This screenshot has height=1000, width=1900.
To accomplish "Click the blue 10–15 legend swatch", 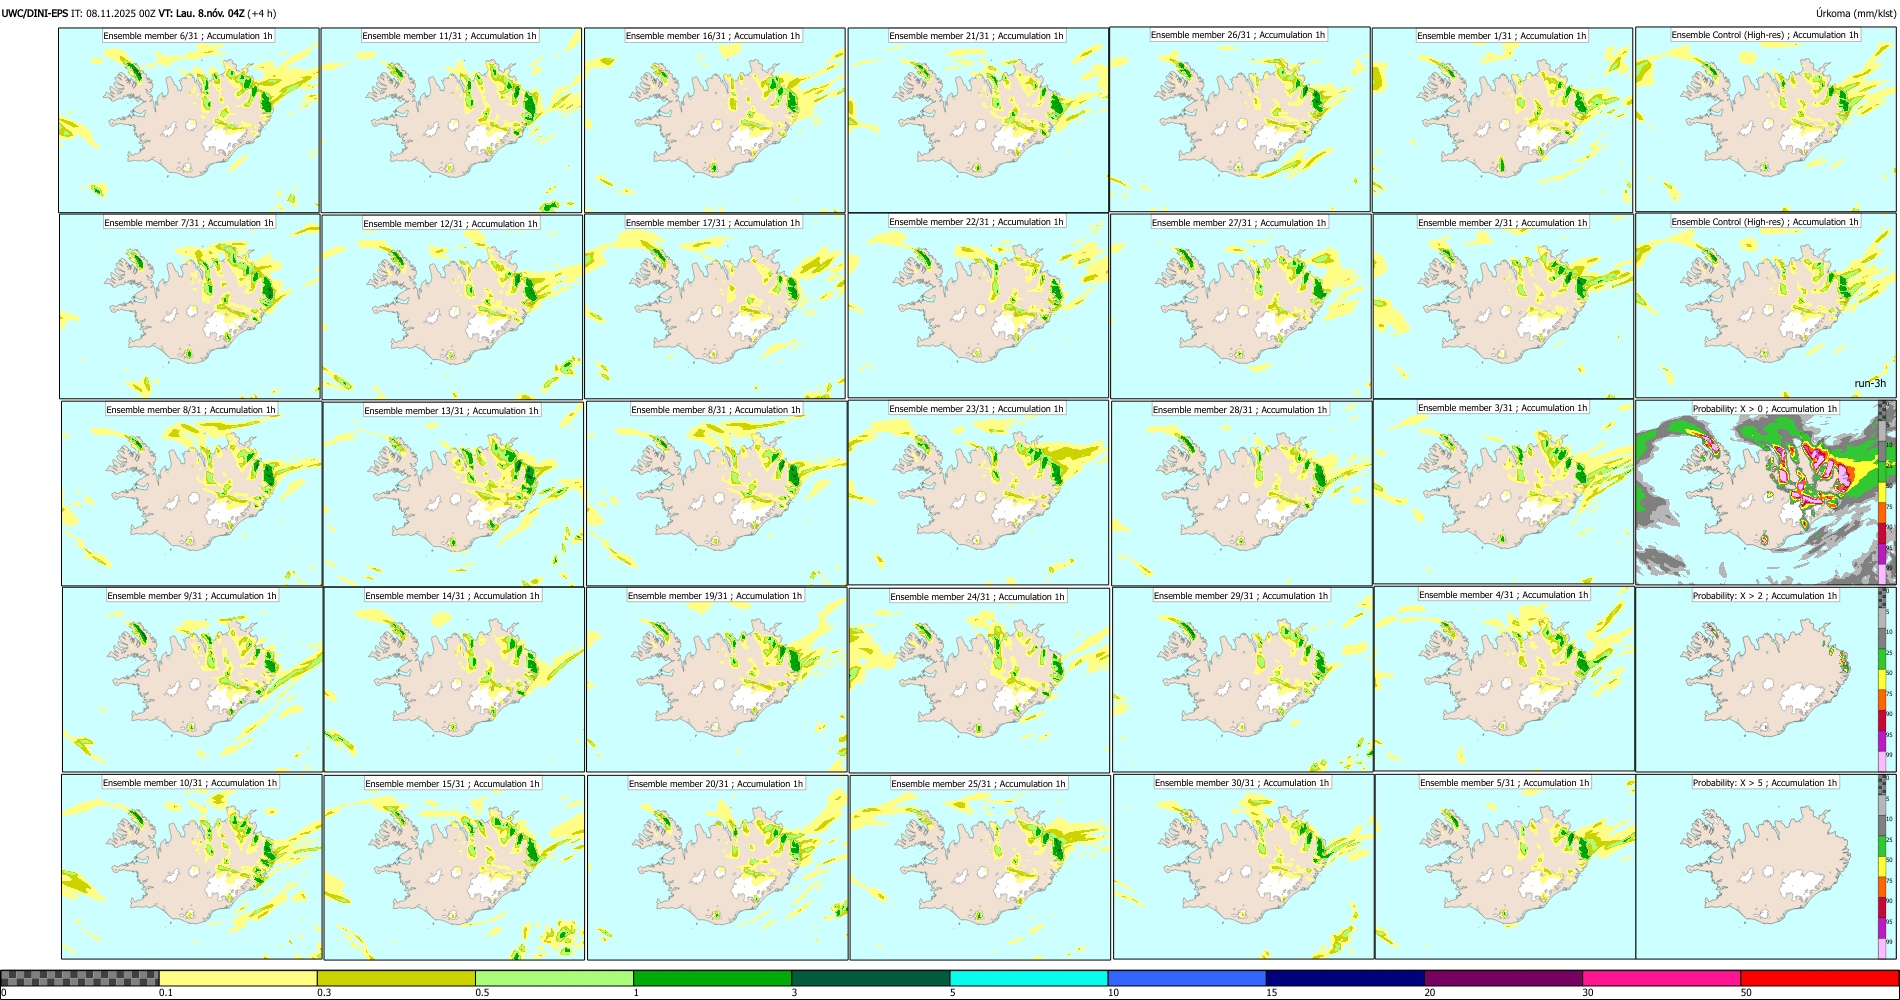I will coord(1186,978).
